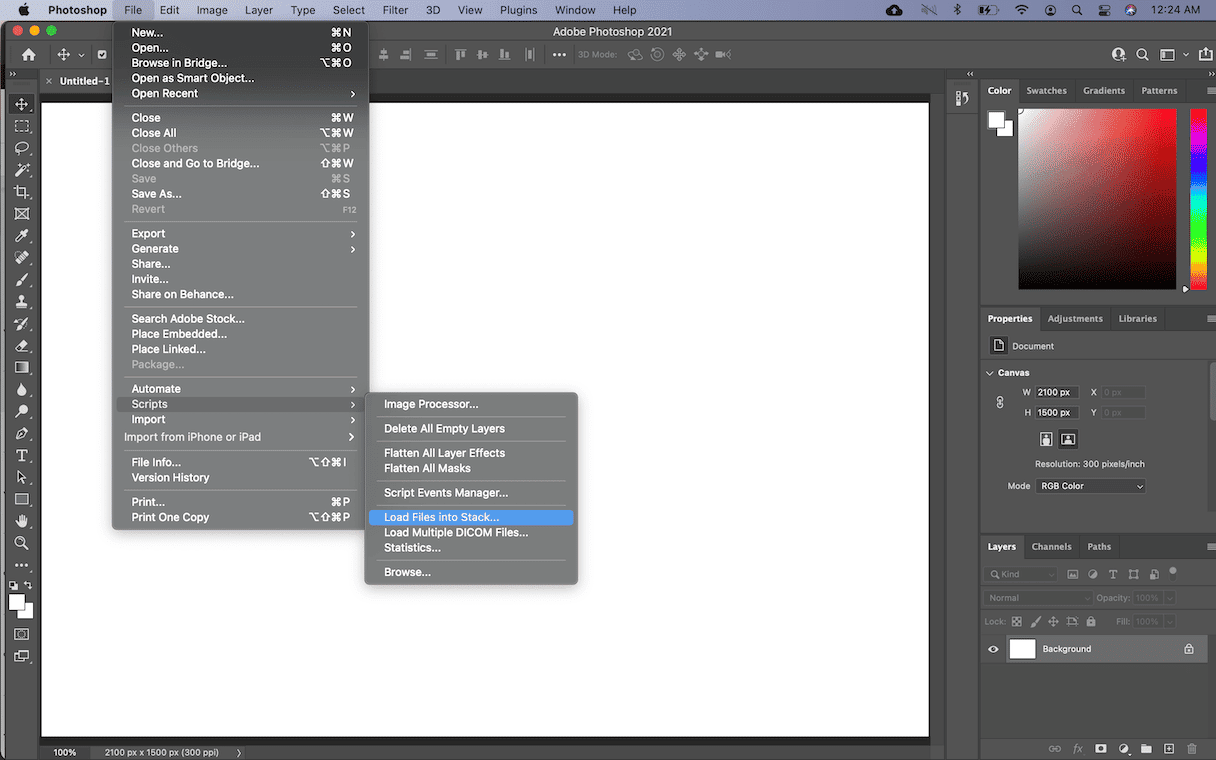Toggle Quick Mask mode icon
The image size is (1216, 760).
pyautogui.click(x=22, y=634)
